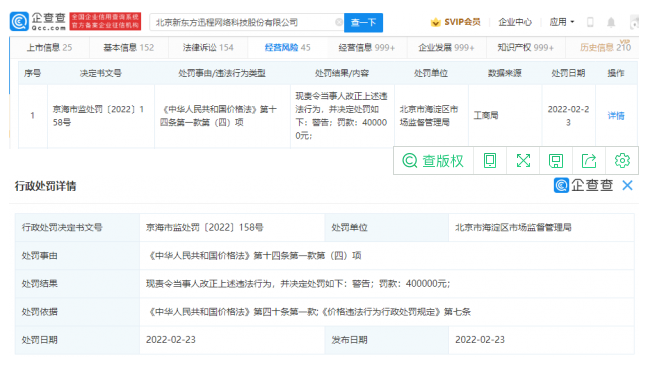Click the 行政处罚详情 heading

pyautogui.click(x=45, y=186)
